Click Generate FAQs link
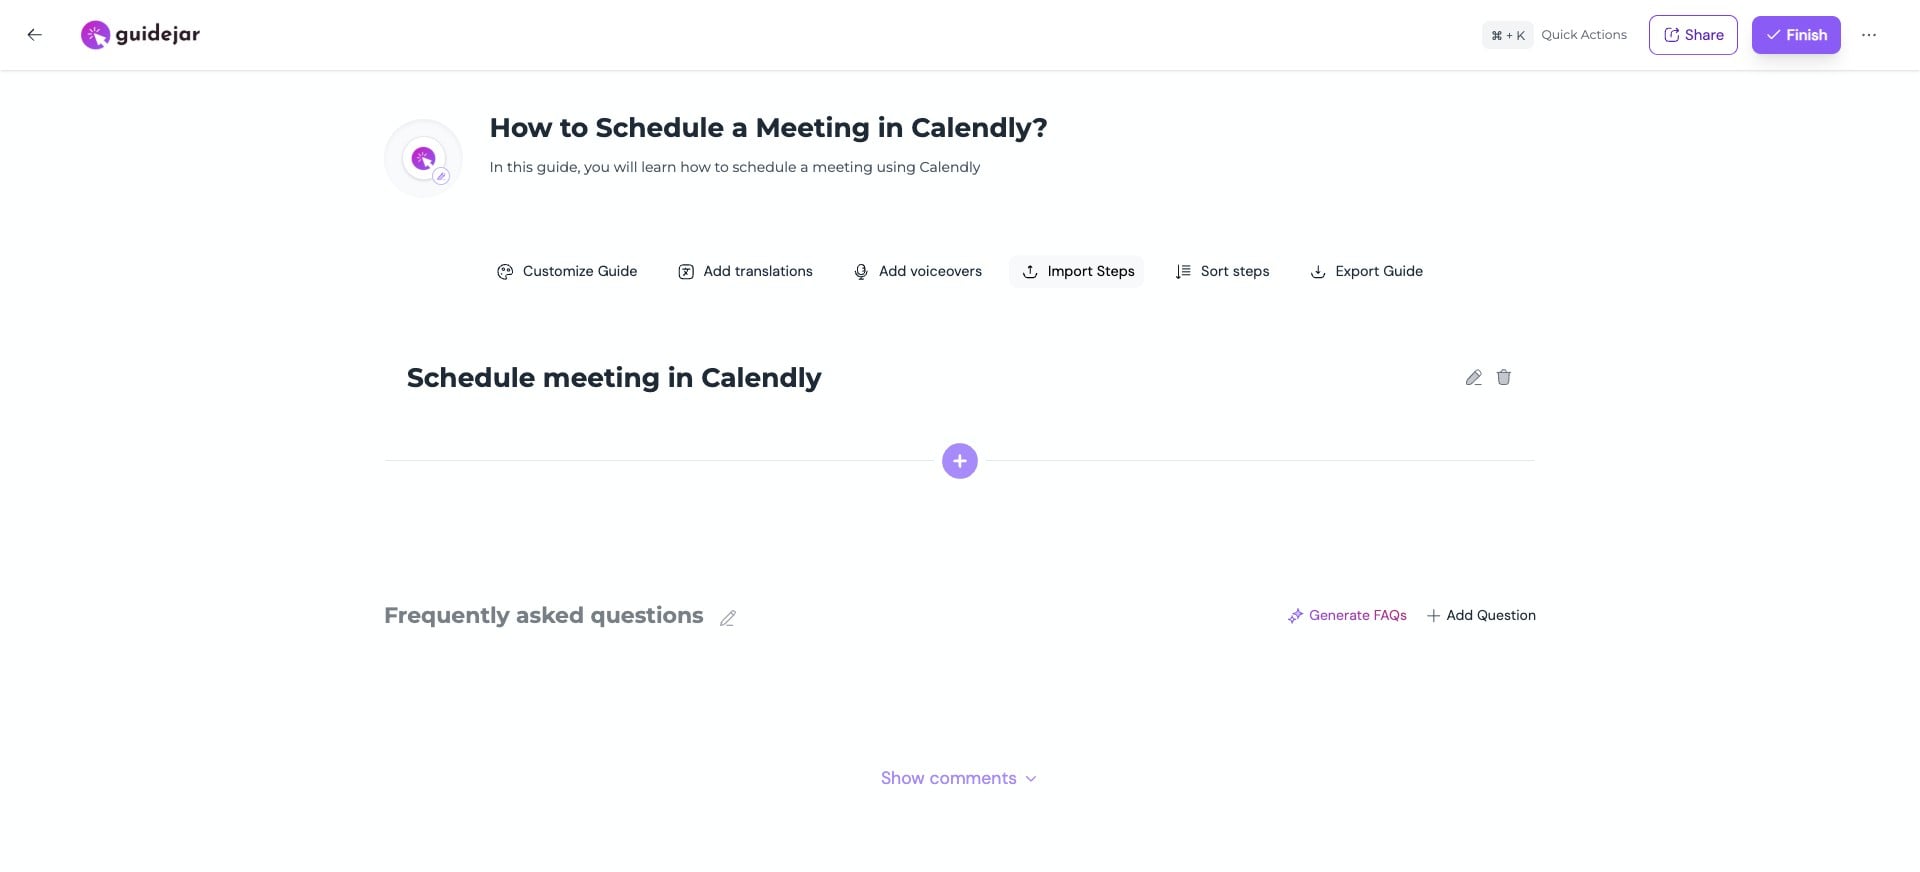 [1347, 615]
